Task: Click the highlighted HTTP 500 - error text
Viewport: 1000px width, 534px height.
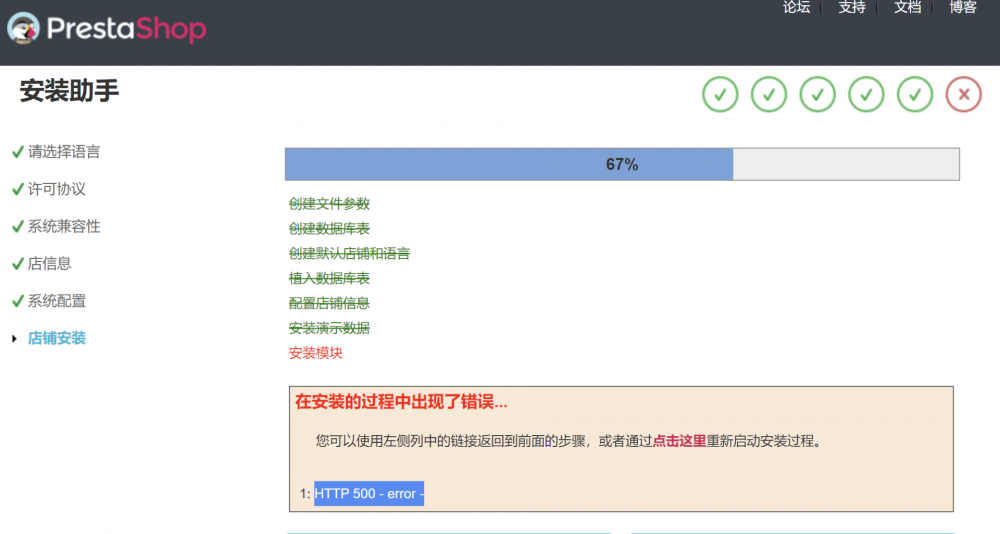Action: pos(369,493)
